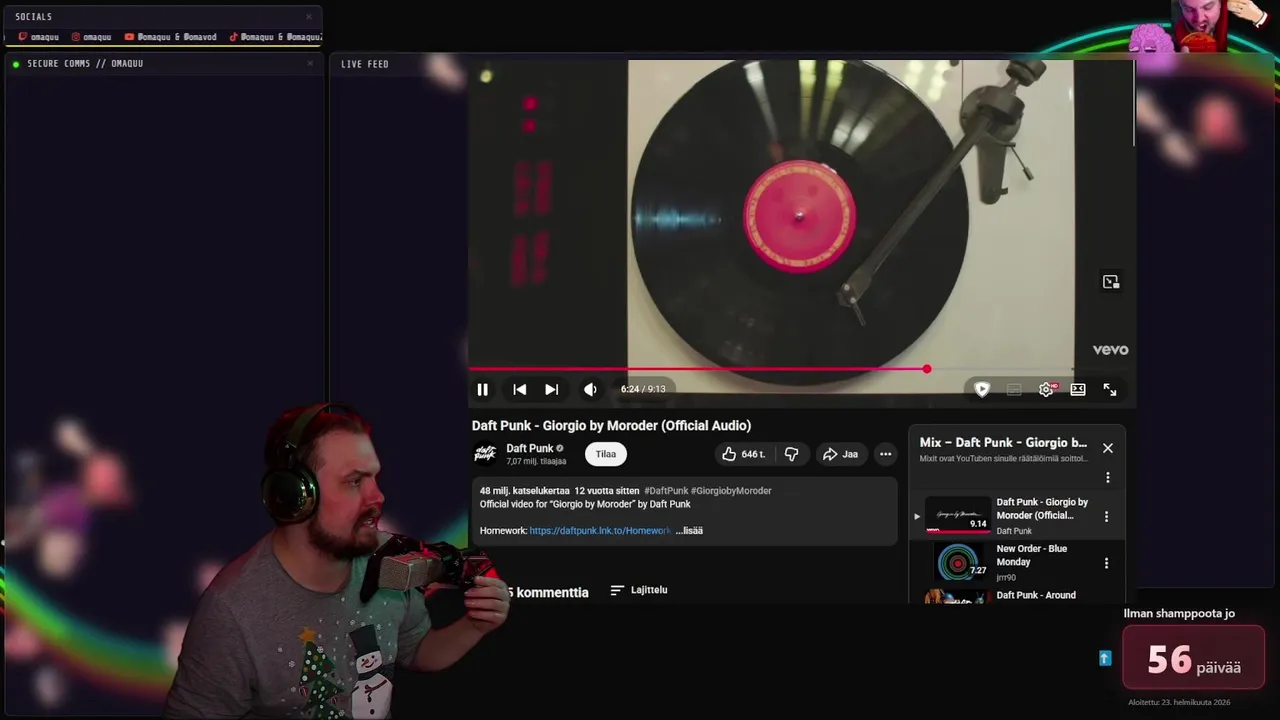
Task: Play the New Order Blue Monday thumbnail
Action: click(x=958, y=562)
